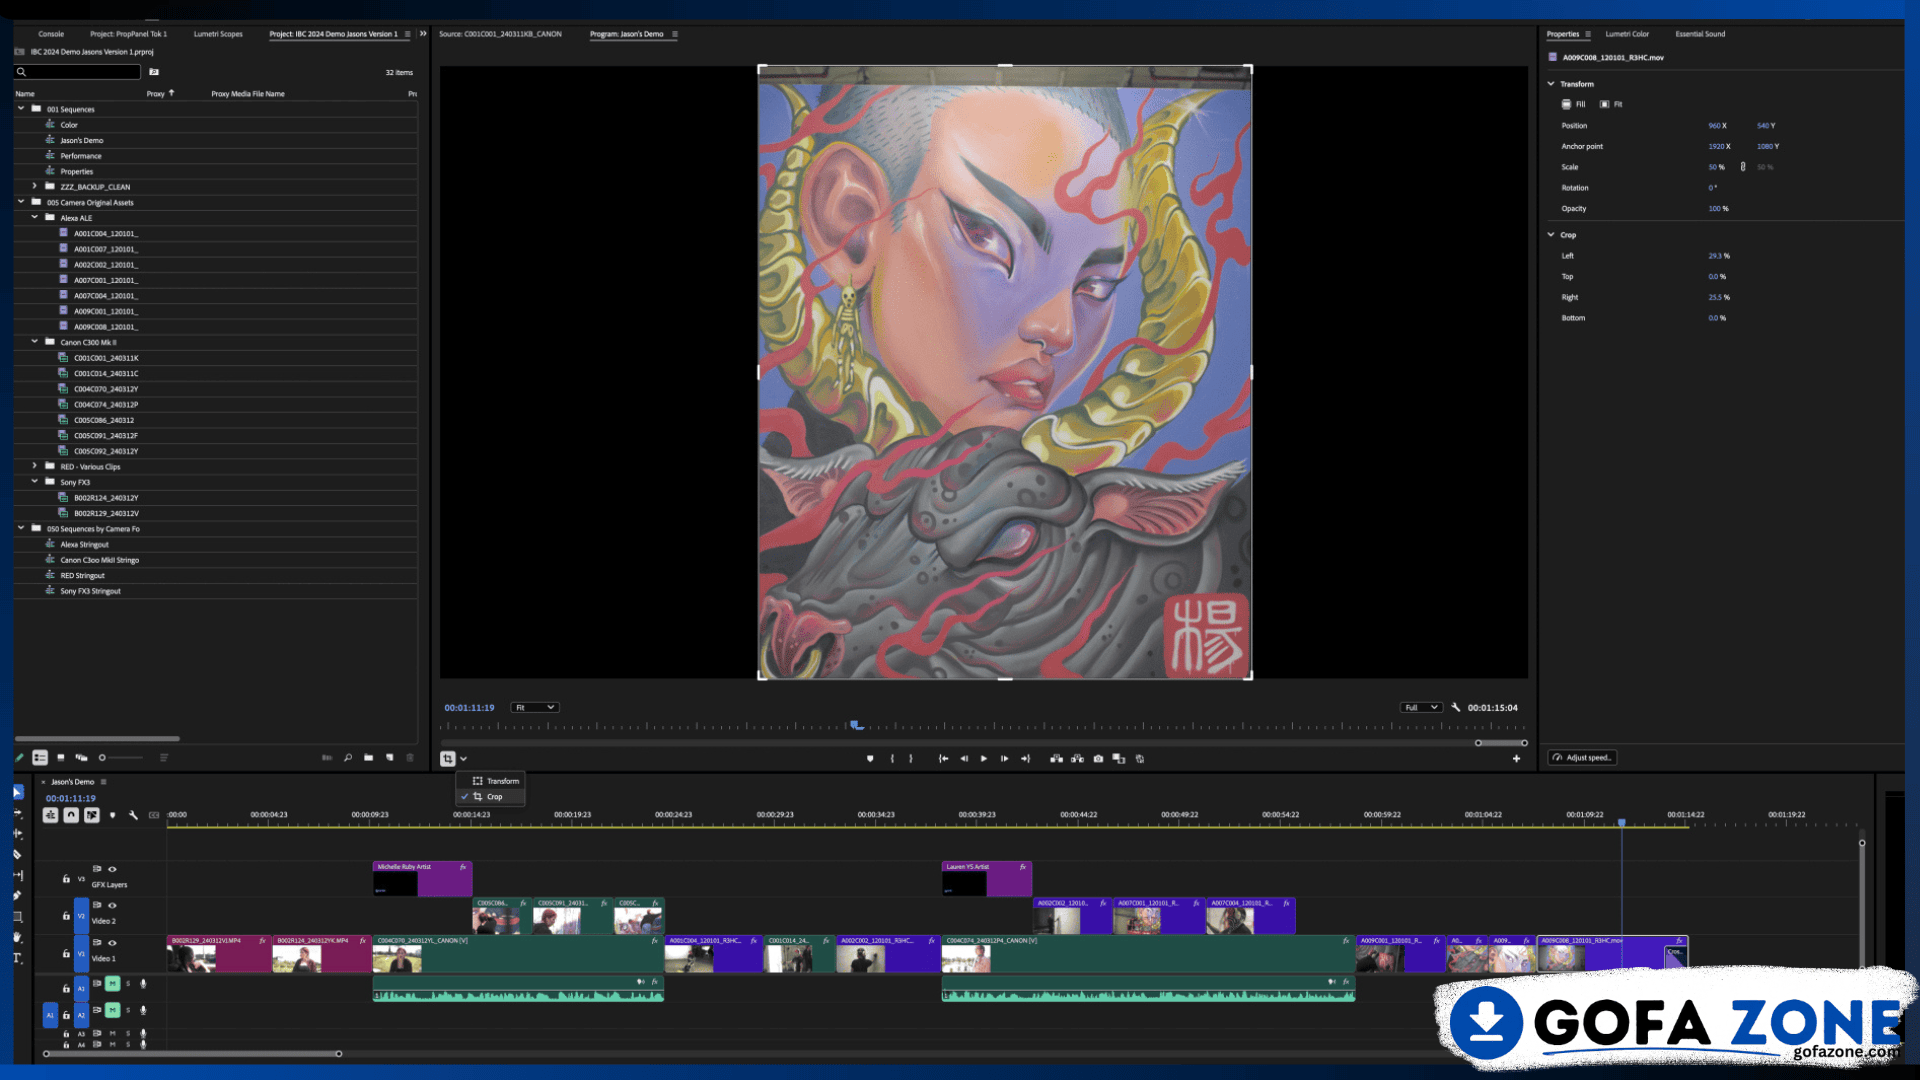This screenshot has width=1920, height=1080.
Task: Step back one frame in Program monitor
Action: (x=964, y=759)
